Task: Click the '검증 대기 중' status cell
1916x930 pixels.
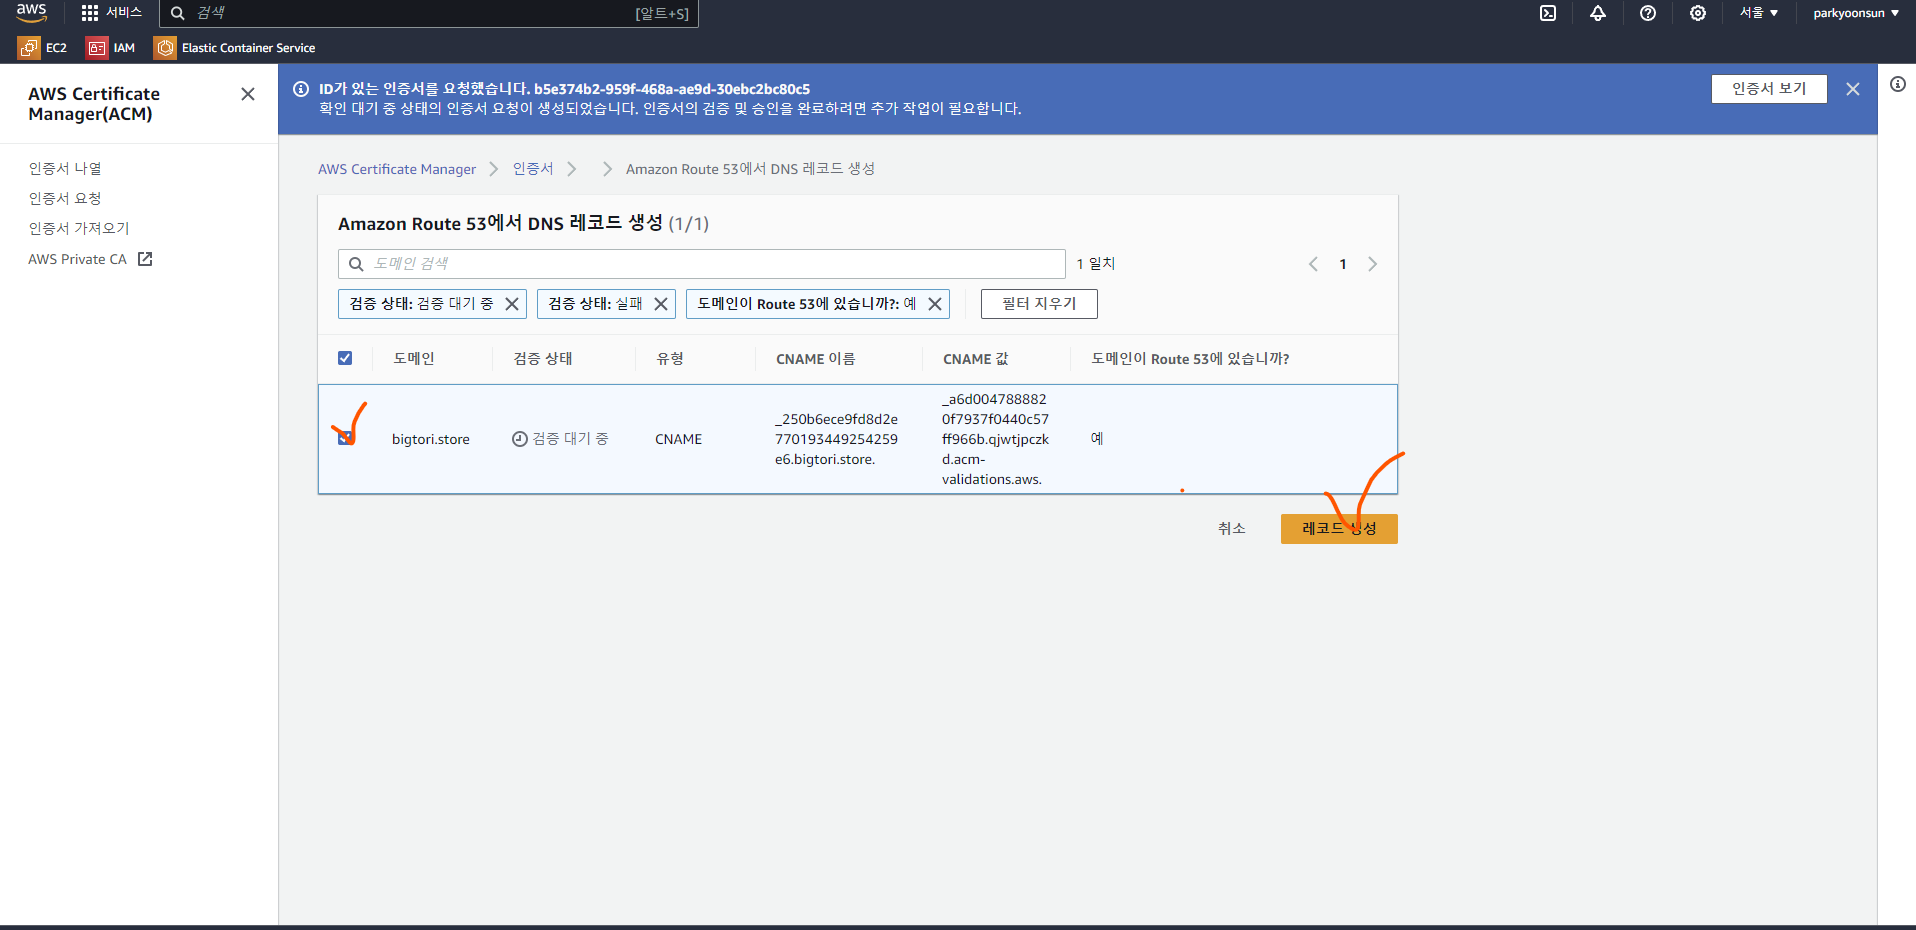Action: point(560,439)
